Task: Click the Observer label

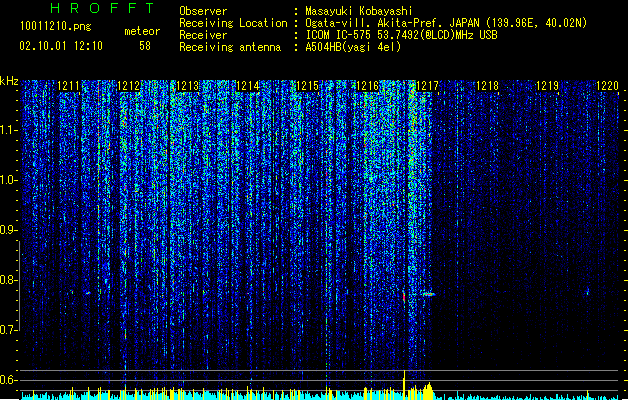Action: click(203, 11)
